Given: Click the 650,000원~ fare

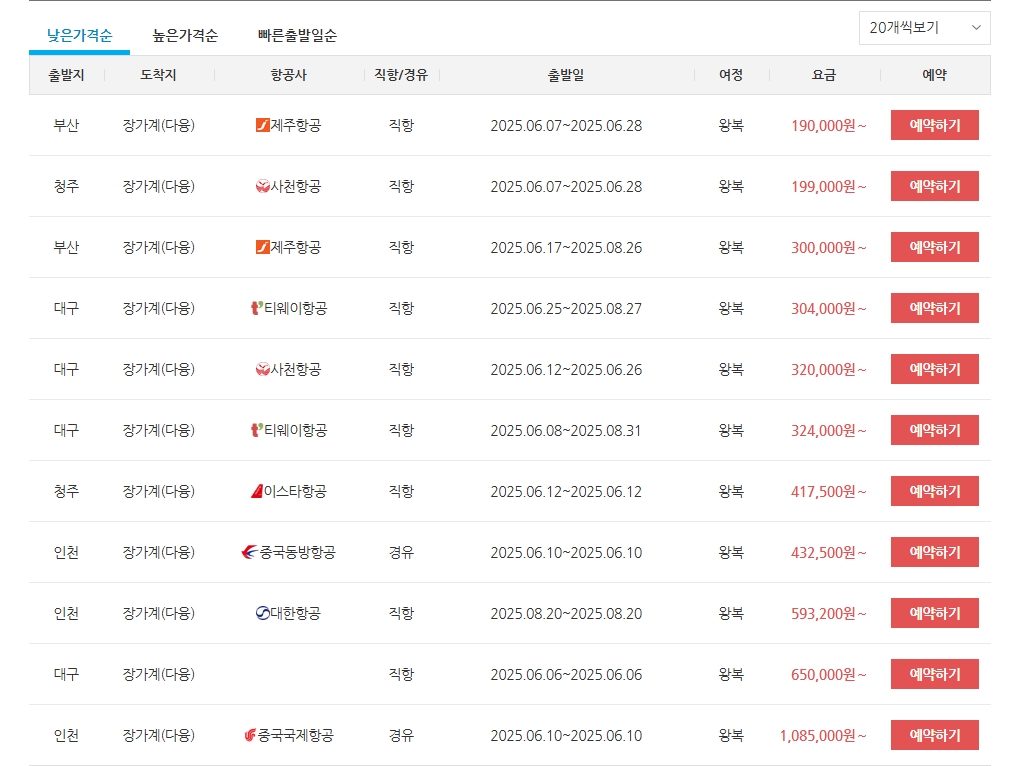Looking at the screenshot, I should point(829,675).
